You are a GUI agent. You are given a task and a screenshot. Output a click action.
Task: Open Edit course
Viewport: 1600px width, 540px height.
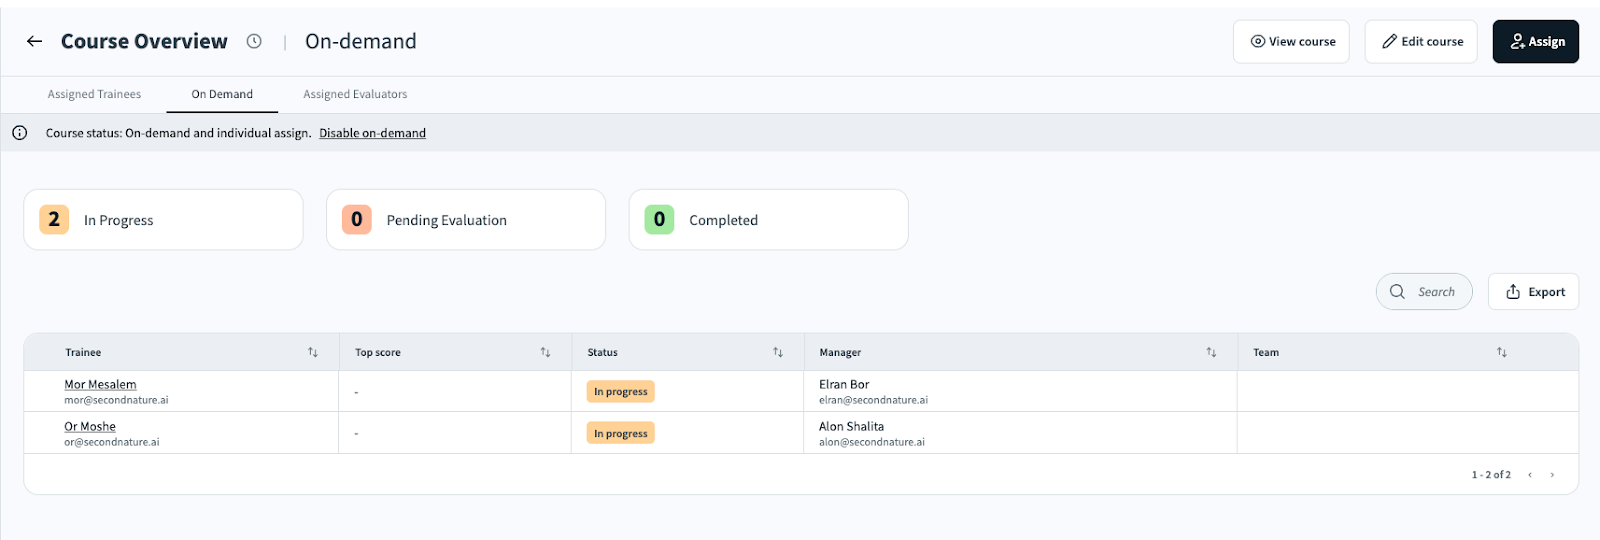click(1420, 42)
